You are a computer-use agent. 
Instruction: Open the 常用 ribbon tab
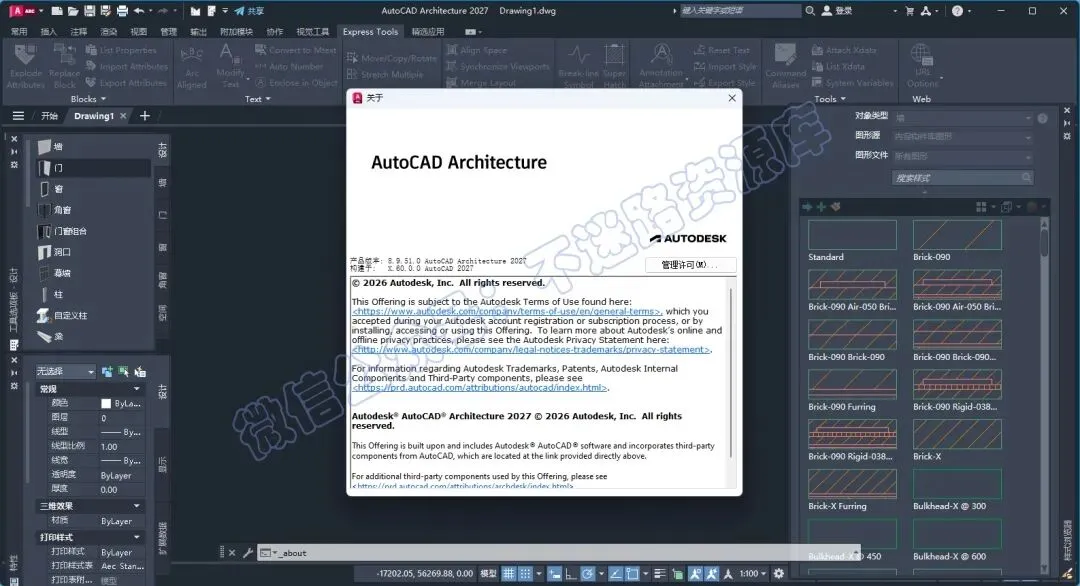coord(19,32)
